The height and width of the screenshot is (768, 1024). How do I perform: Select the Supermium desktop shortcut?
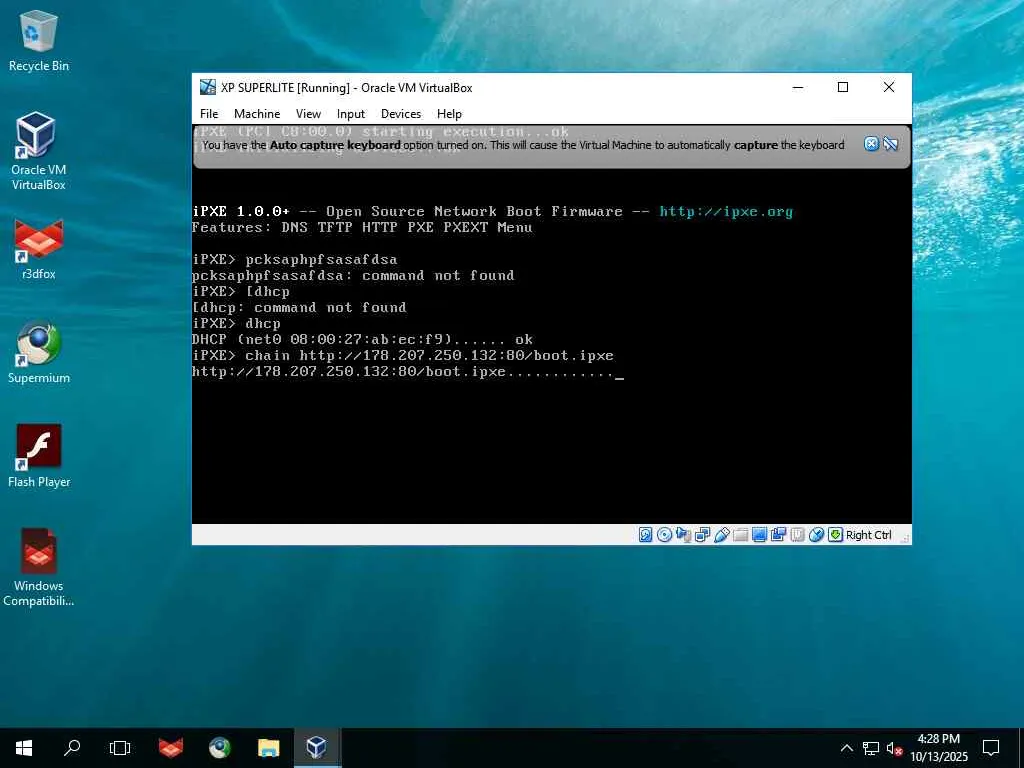click(39, 353)
